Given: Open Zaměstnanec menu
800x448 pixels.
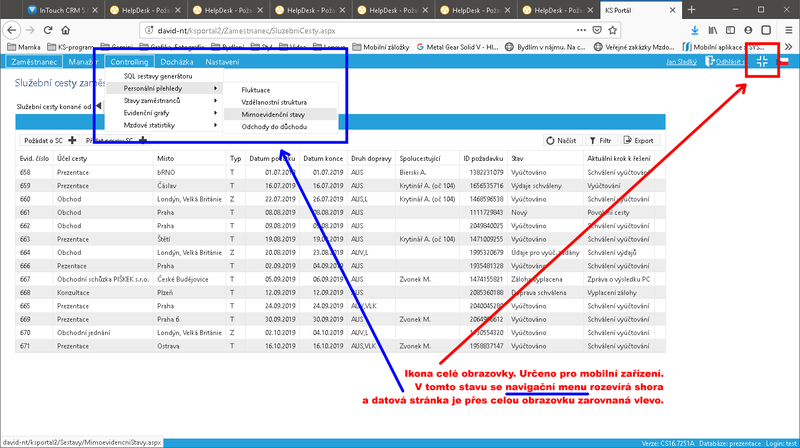Looking at the screenshot, I should pyautogui.click(x=34, y=62).
